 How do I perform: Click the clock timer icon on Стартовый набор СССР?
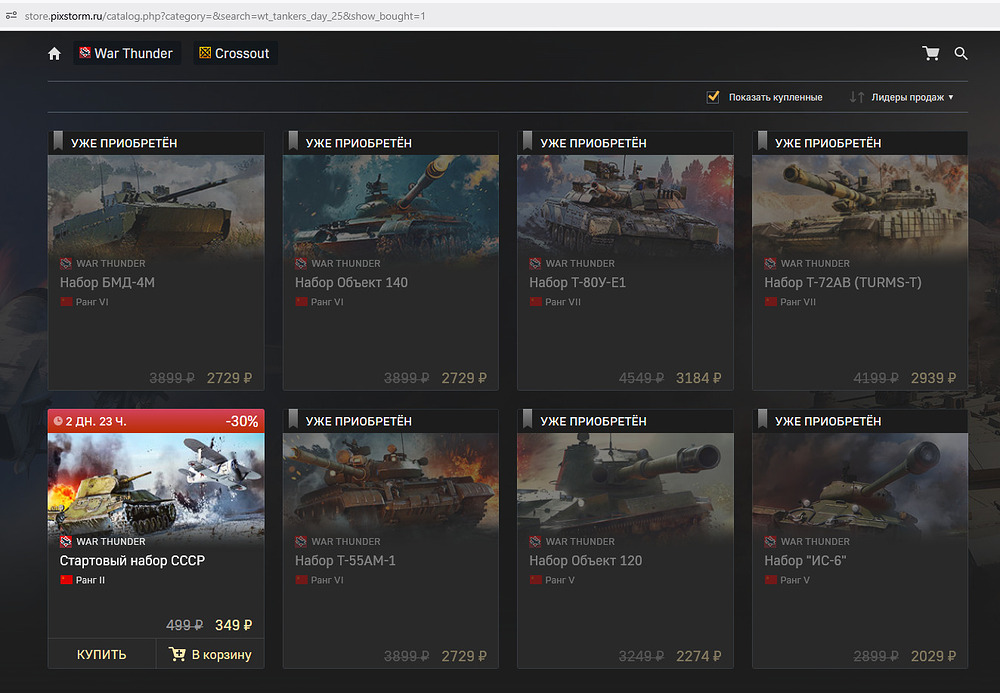tap(58, 421)
